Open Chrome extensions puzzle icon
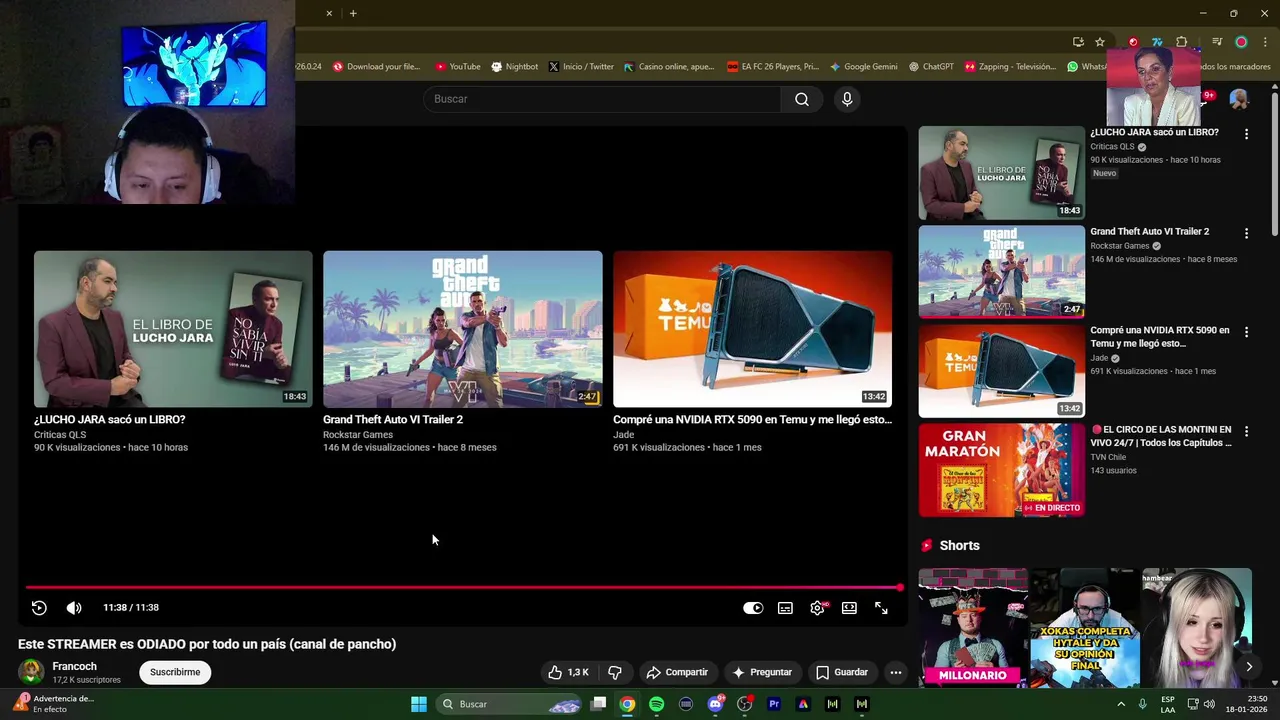Screen dimensions: 1280x720 (1182, 42)
